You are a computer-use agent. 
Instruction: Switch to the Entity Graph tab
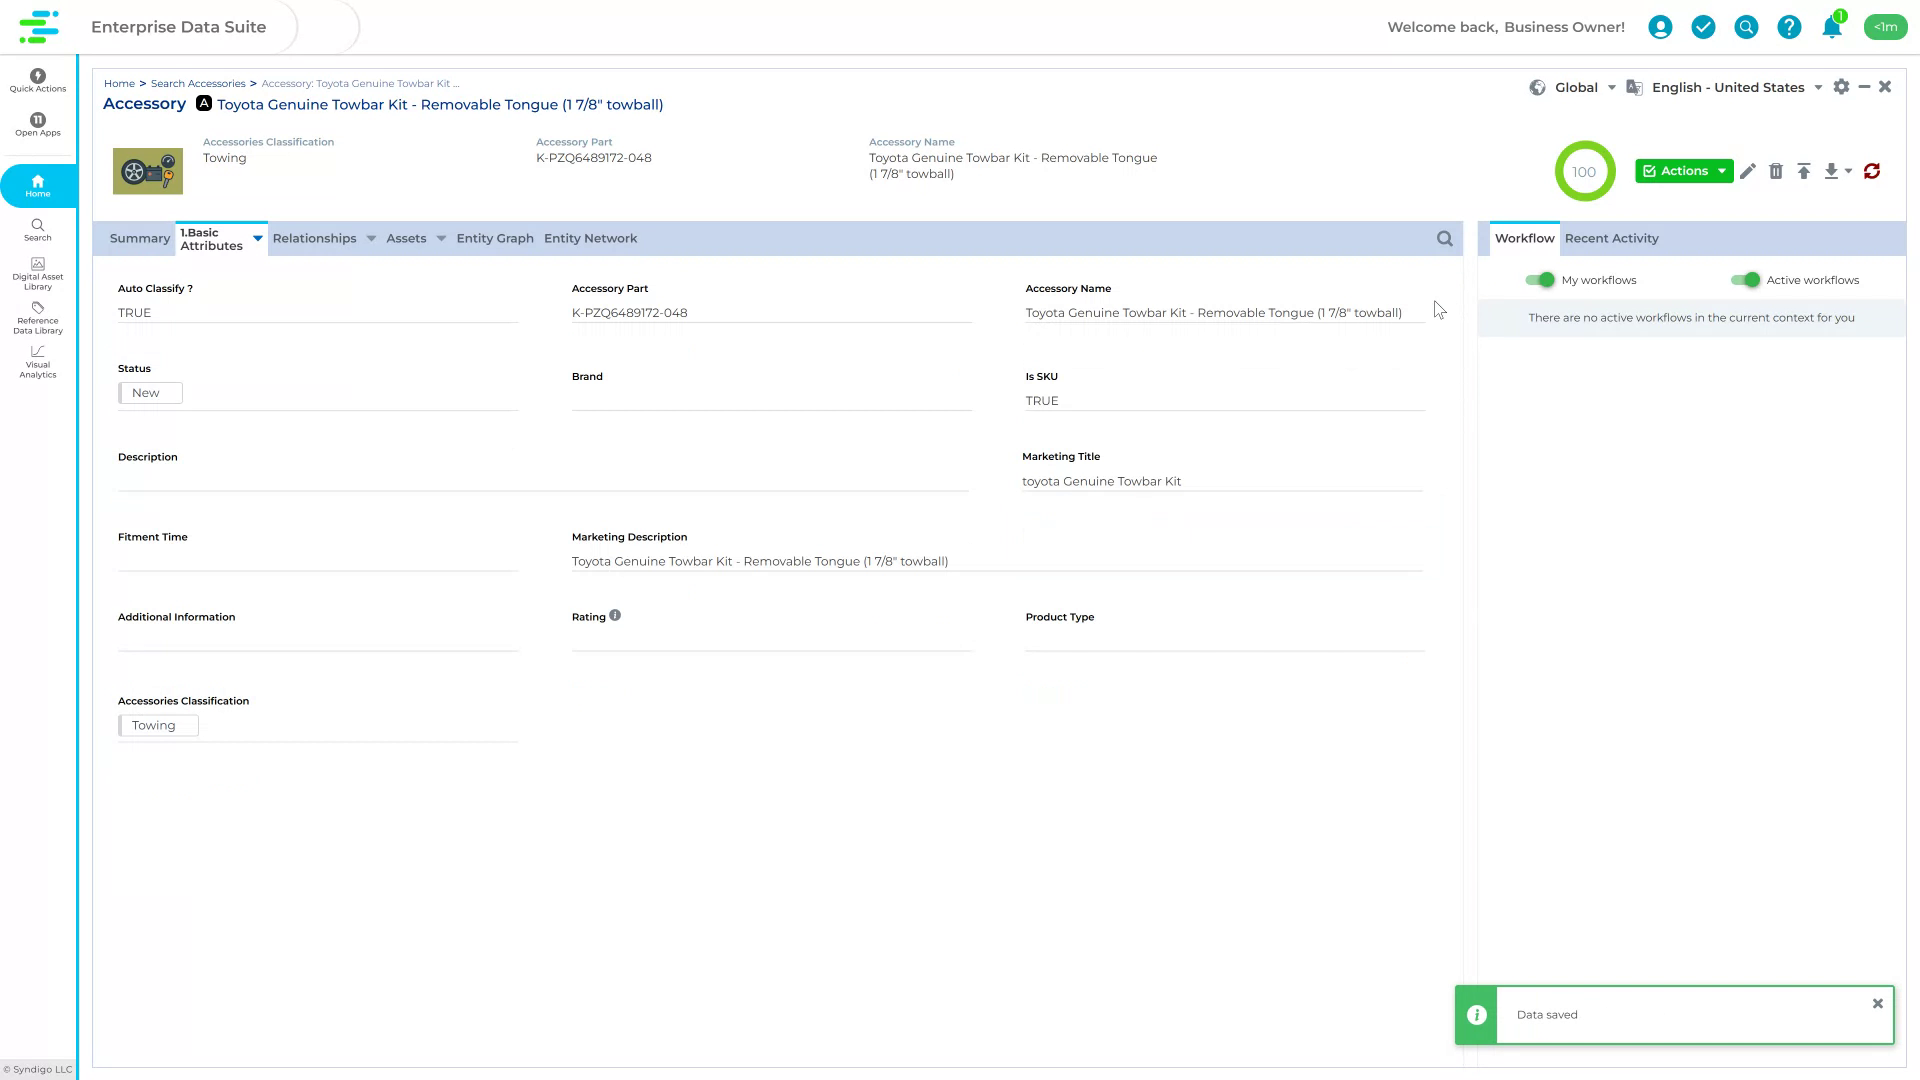(494, 238)
